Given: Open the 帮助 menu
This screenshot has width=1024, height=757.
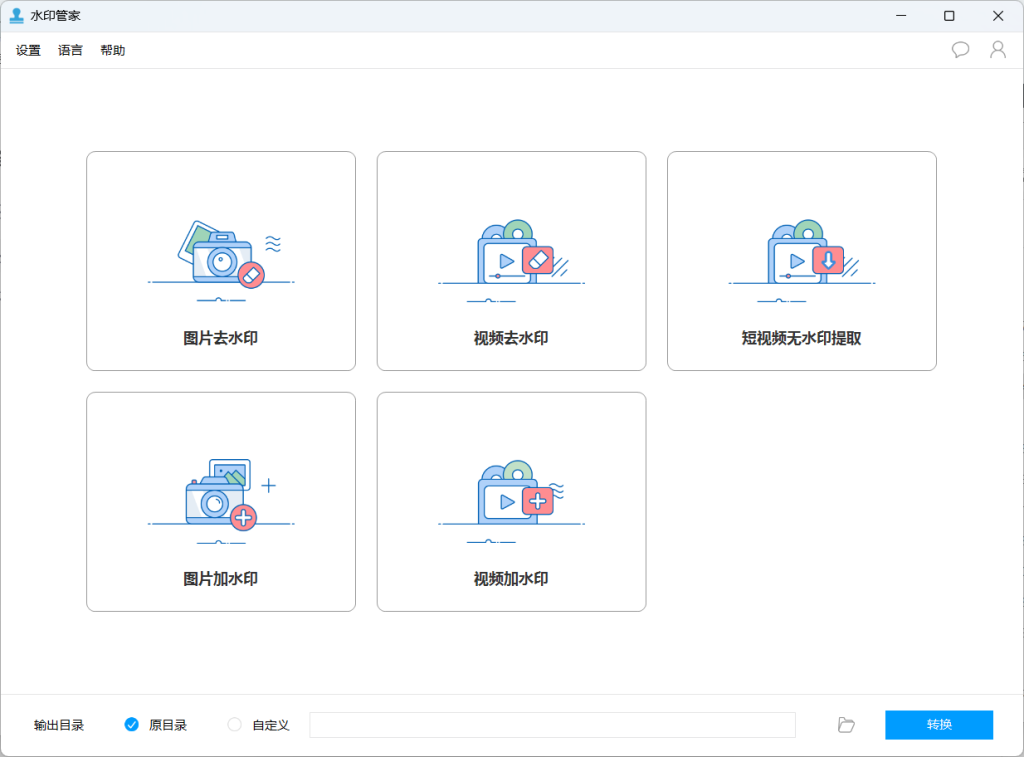Looking at the screenshot, I should pos(113,50).
